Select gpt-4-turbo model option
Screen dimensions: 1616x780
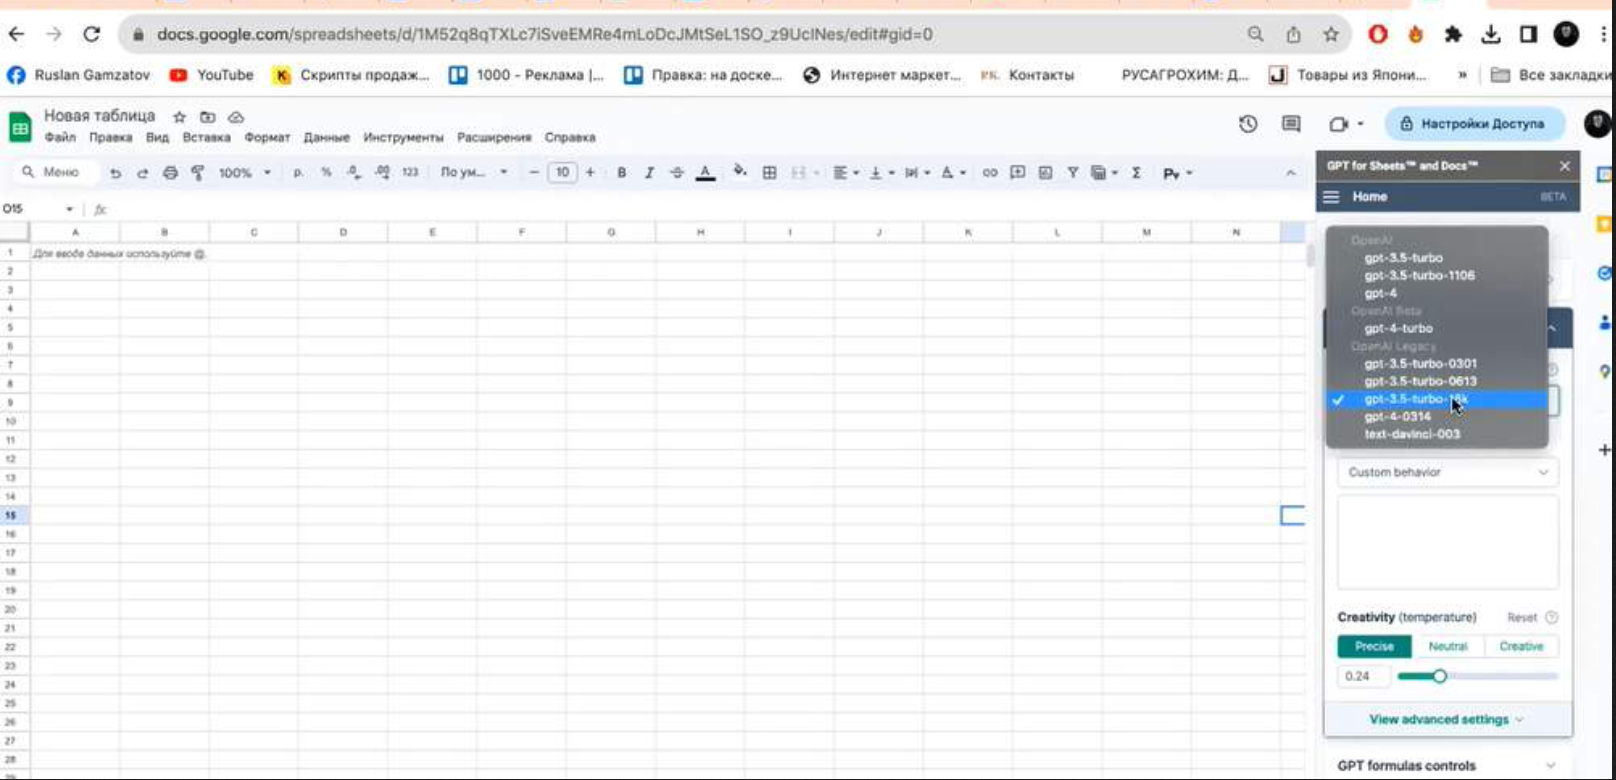[x=1437, y=328]
